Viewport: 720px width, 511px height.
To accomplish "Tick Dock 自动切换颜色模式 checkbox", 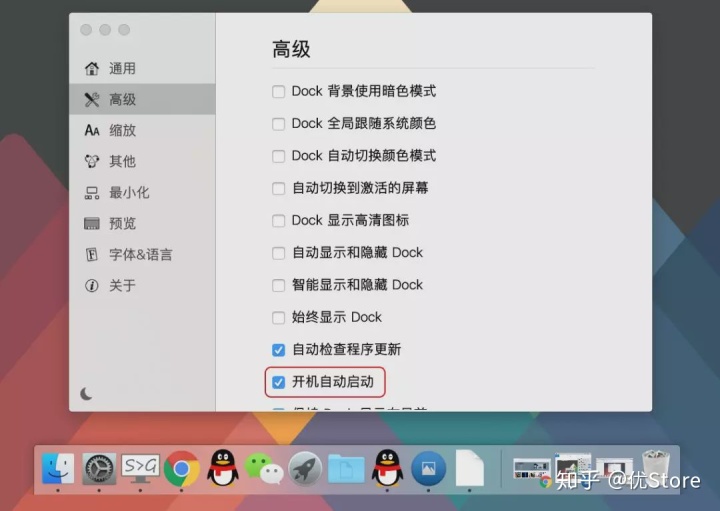I will coord(278,156).
